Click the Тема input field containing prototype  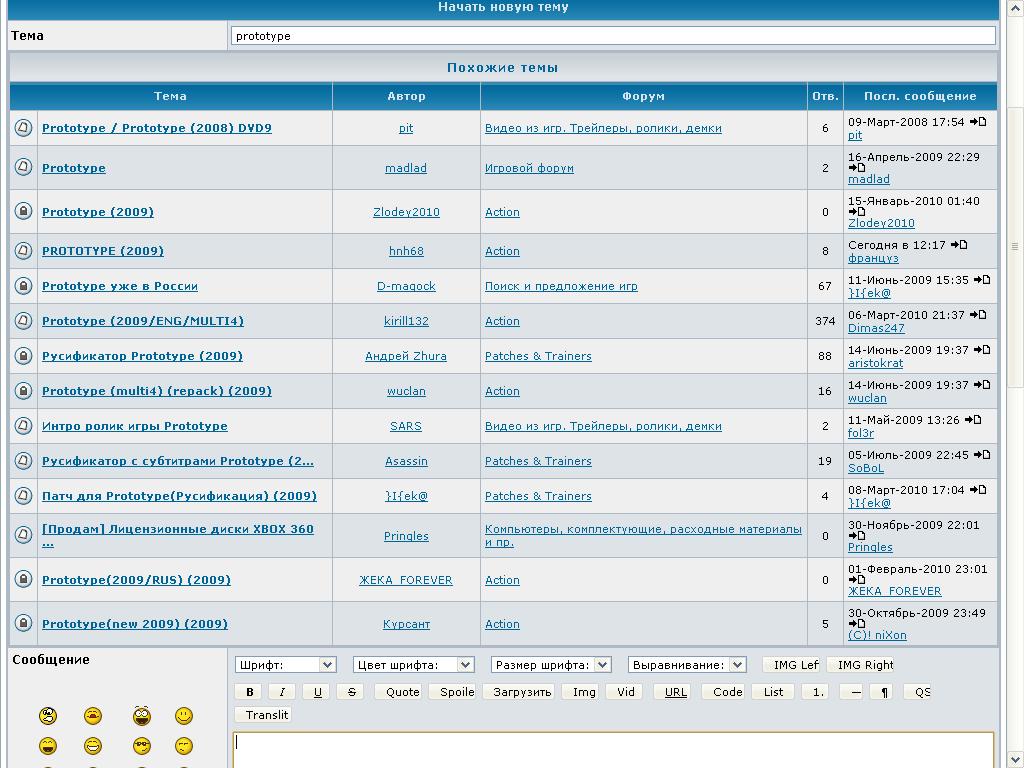click(613, 36)
